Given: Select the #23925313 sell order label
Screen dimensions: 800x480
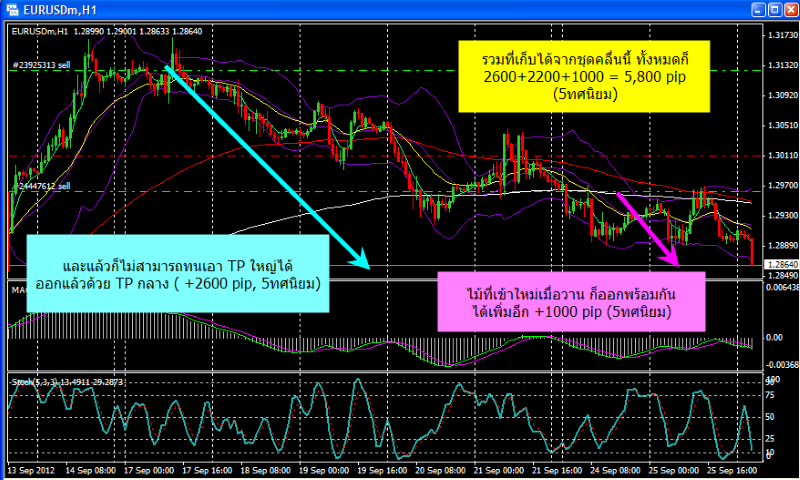Looking at the screenshot, I should 41,65.
